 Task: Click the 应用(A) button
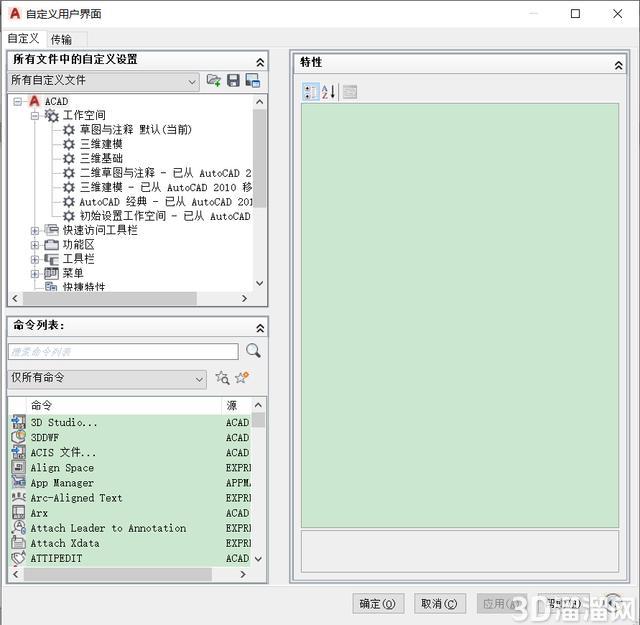click(x=502, y=603)
